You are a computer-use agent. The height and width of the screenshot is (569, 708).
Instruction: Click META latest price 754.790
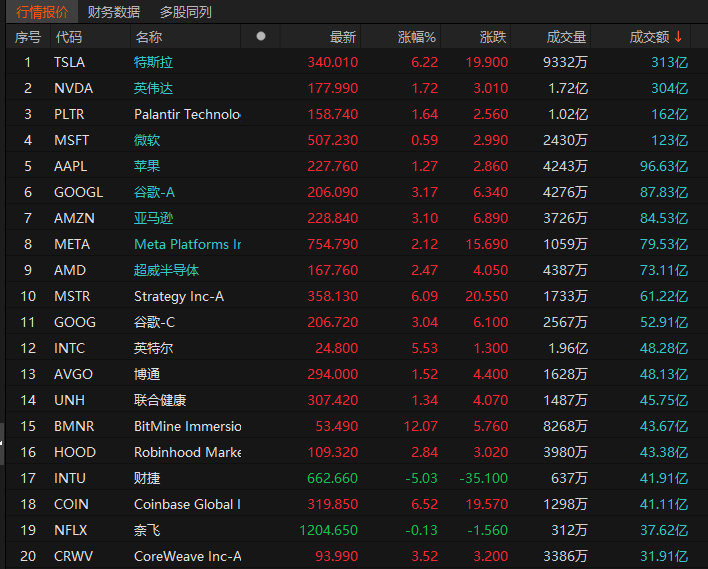click(333, 244)
